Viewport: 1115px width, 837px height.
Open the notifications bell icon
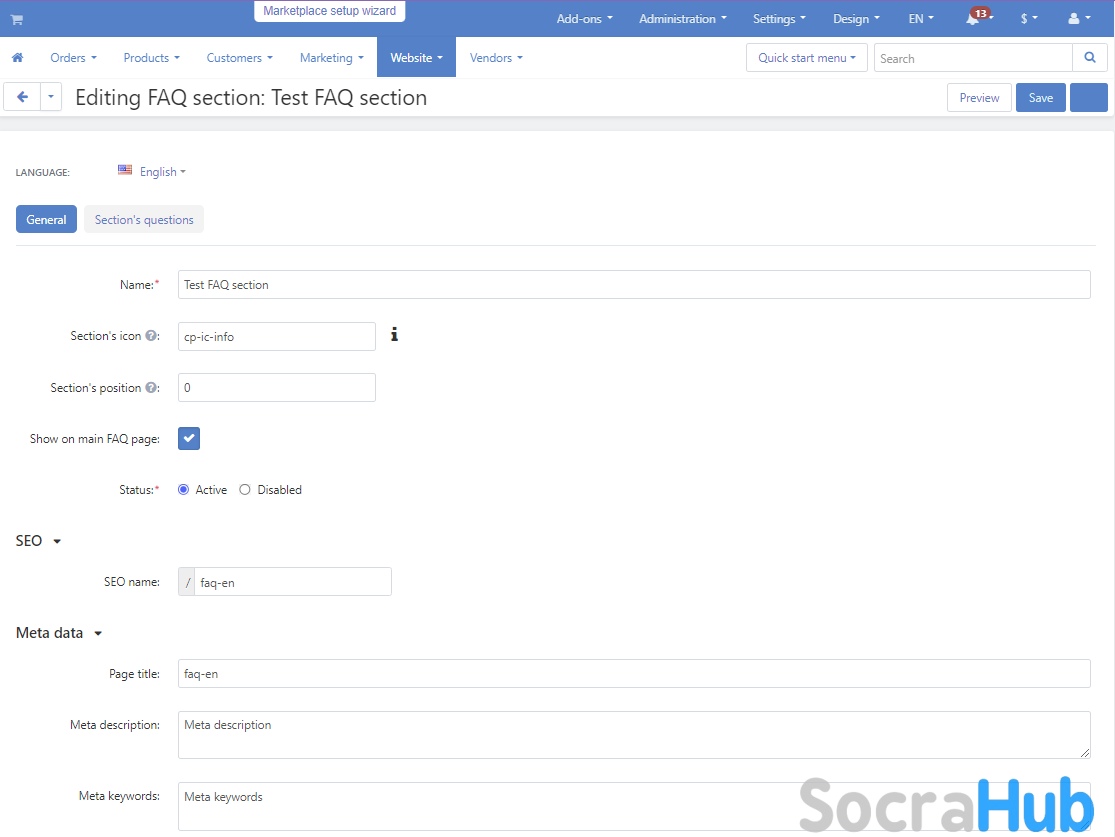pyautogui.click(x=973, y=19)
